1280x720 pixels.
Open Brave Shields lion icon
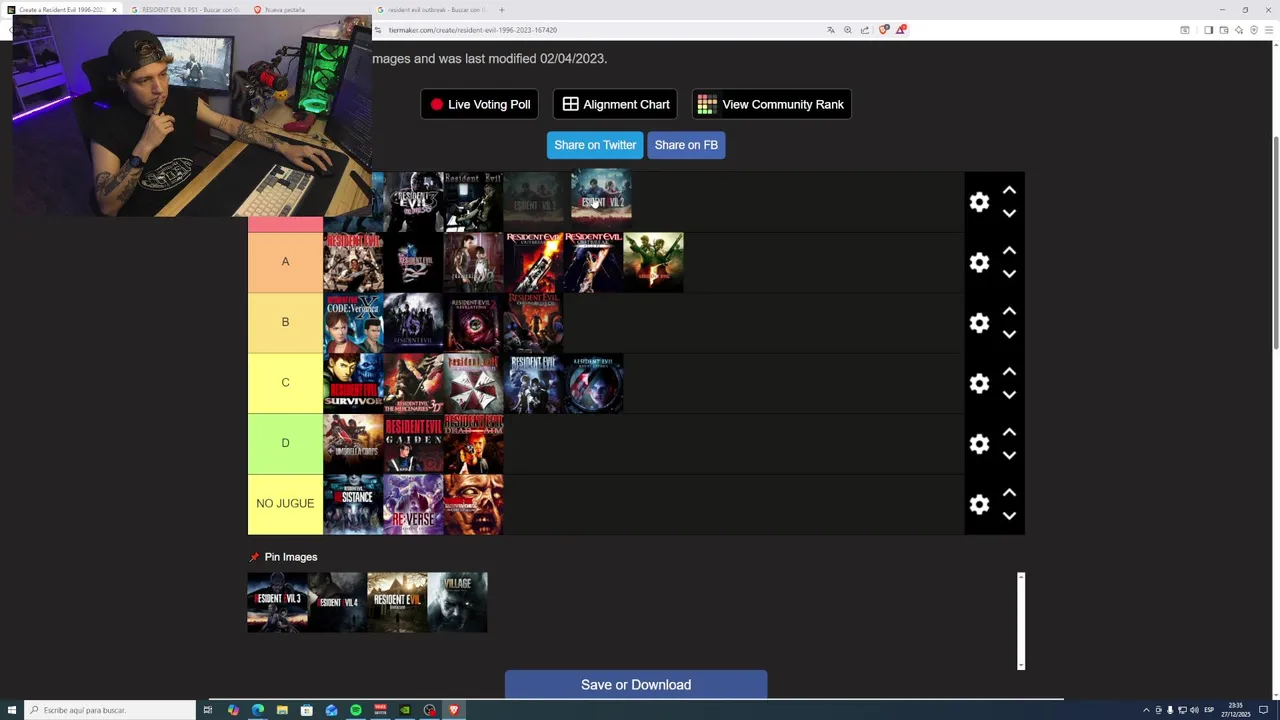pyautogui.click(x=883, y=30)
